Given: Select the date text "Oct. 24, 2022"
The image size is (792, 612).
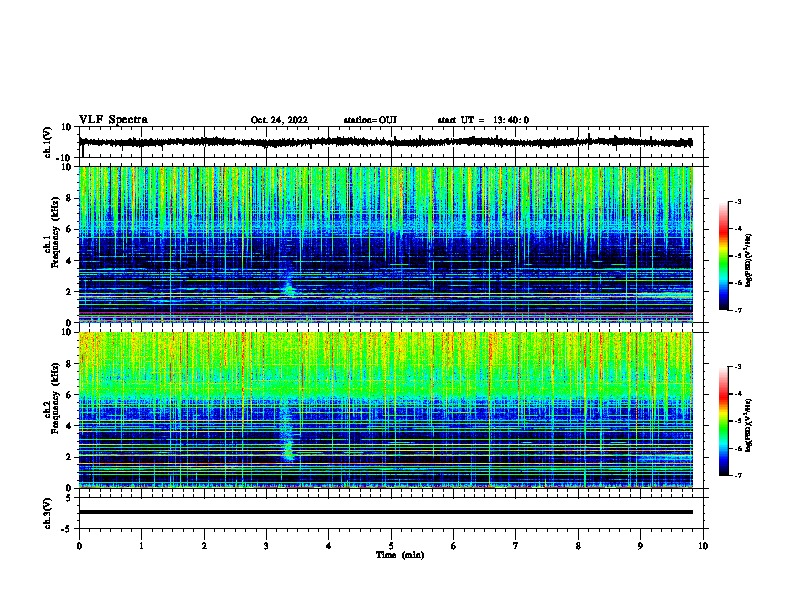Looking at the screenshot, I should click(x=279, y=120).
